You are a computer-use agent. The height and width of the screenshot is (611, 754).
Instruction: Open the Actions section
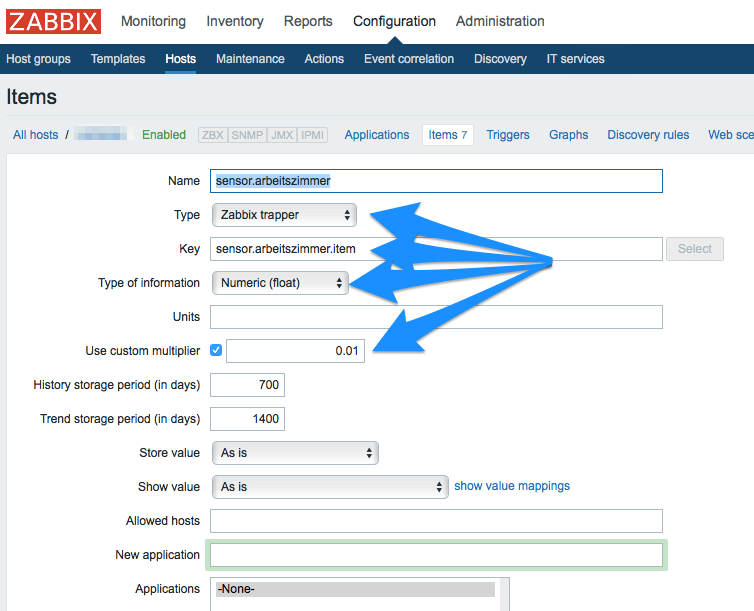324,59
